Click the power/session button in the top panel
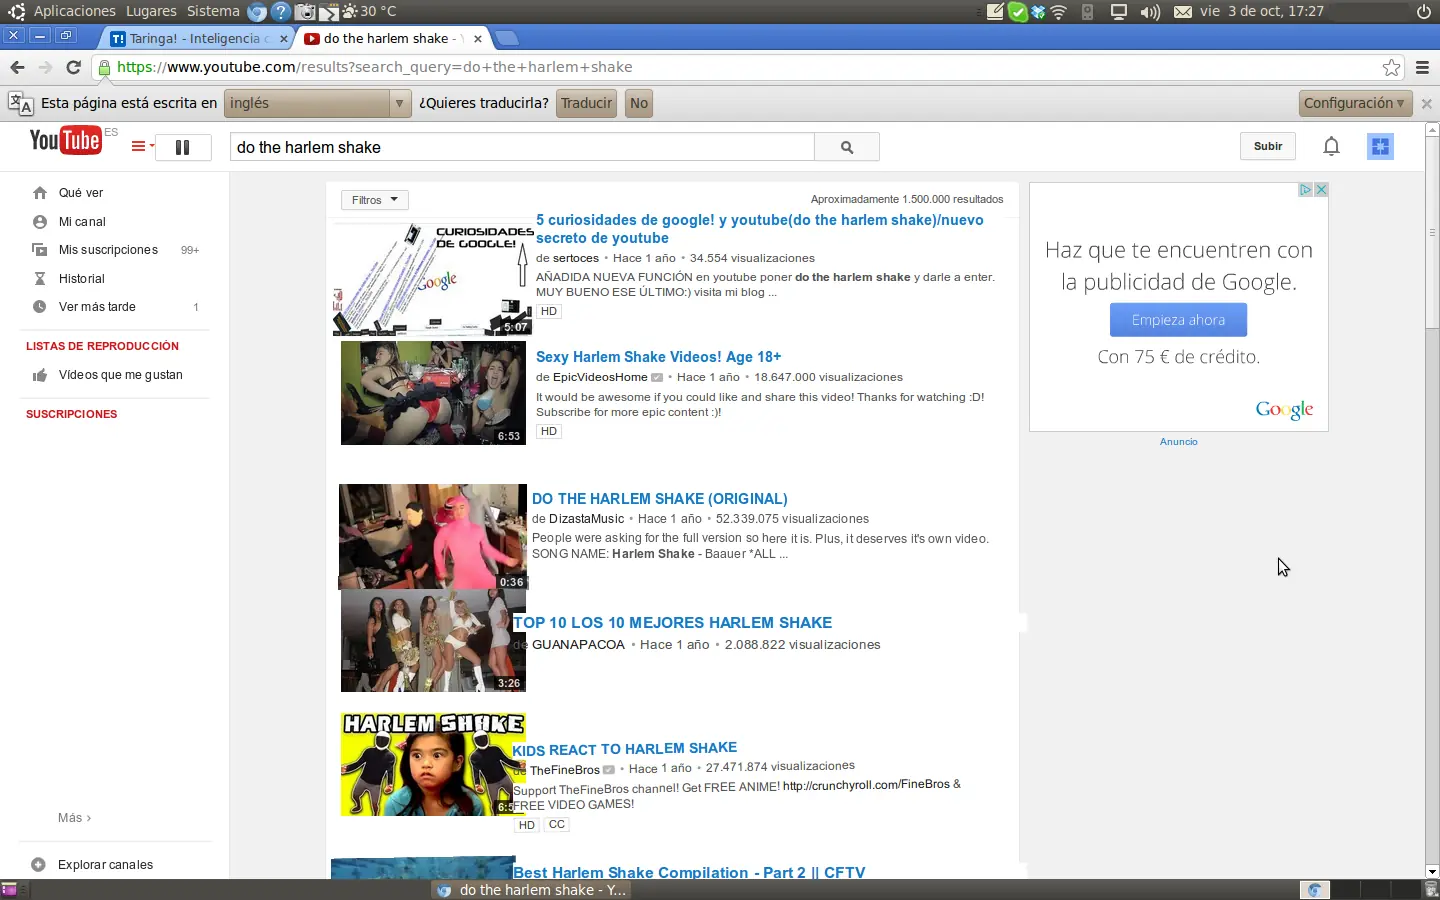This screenshot has height=900, width=1440. [x=1424, y=12]
